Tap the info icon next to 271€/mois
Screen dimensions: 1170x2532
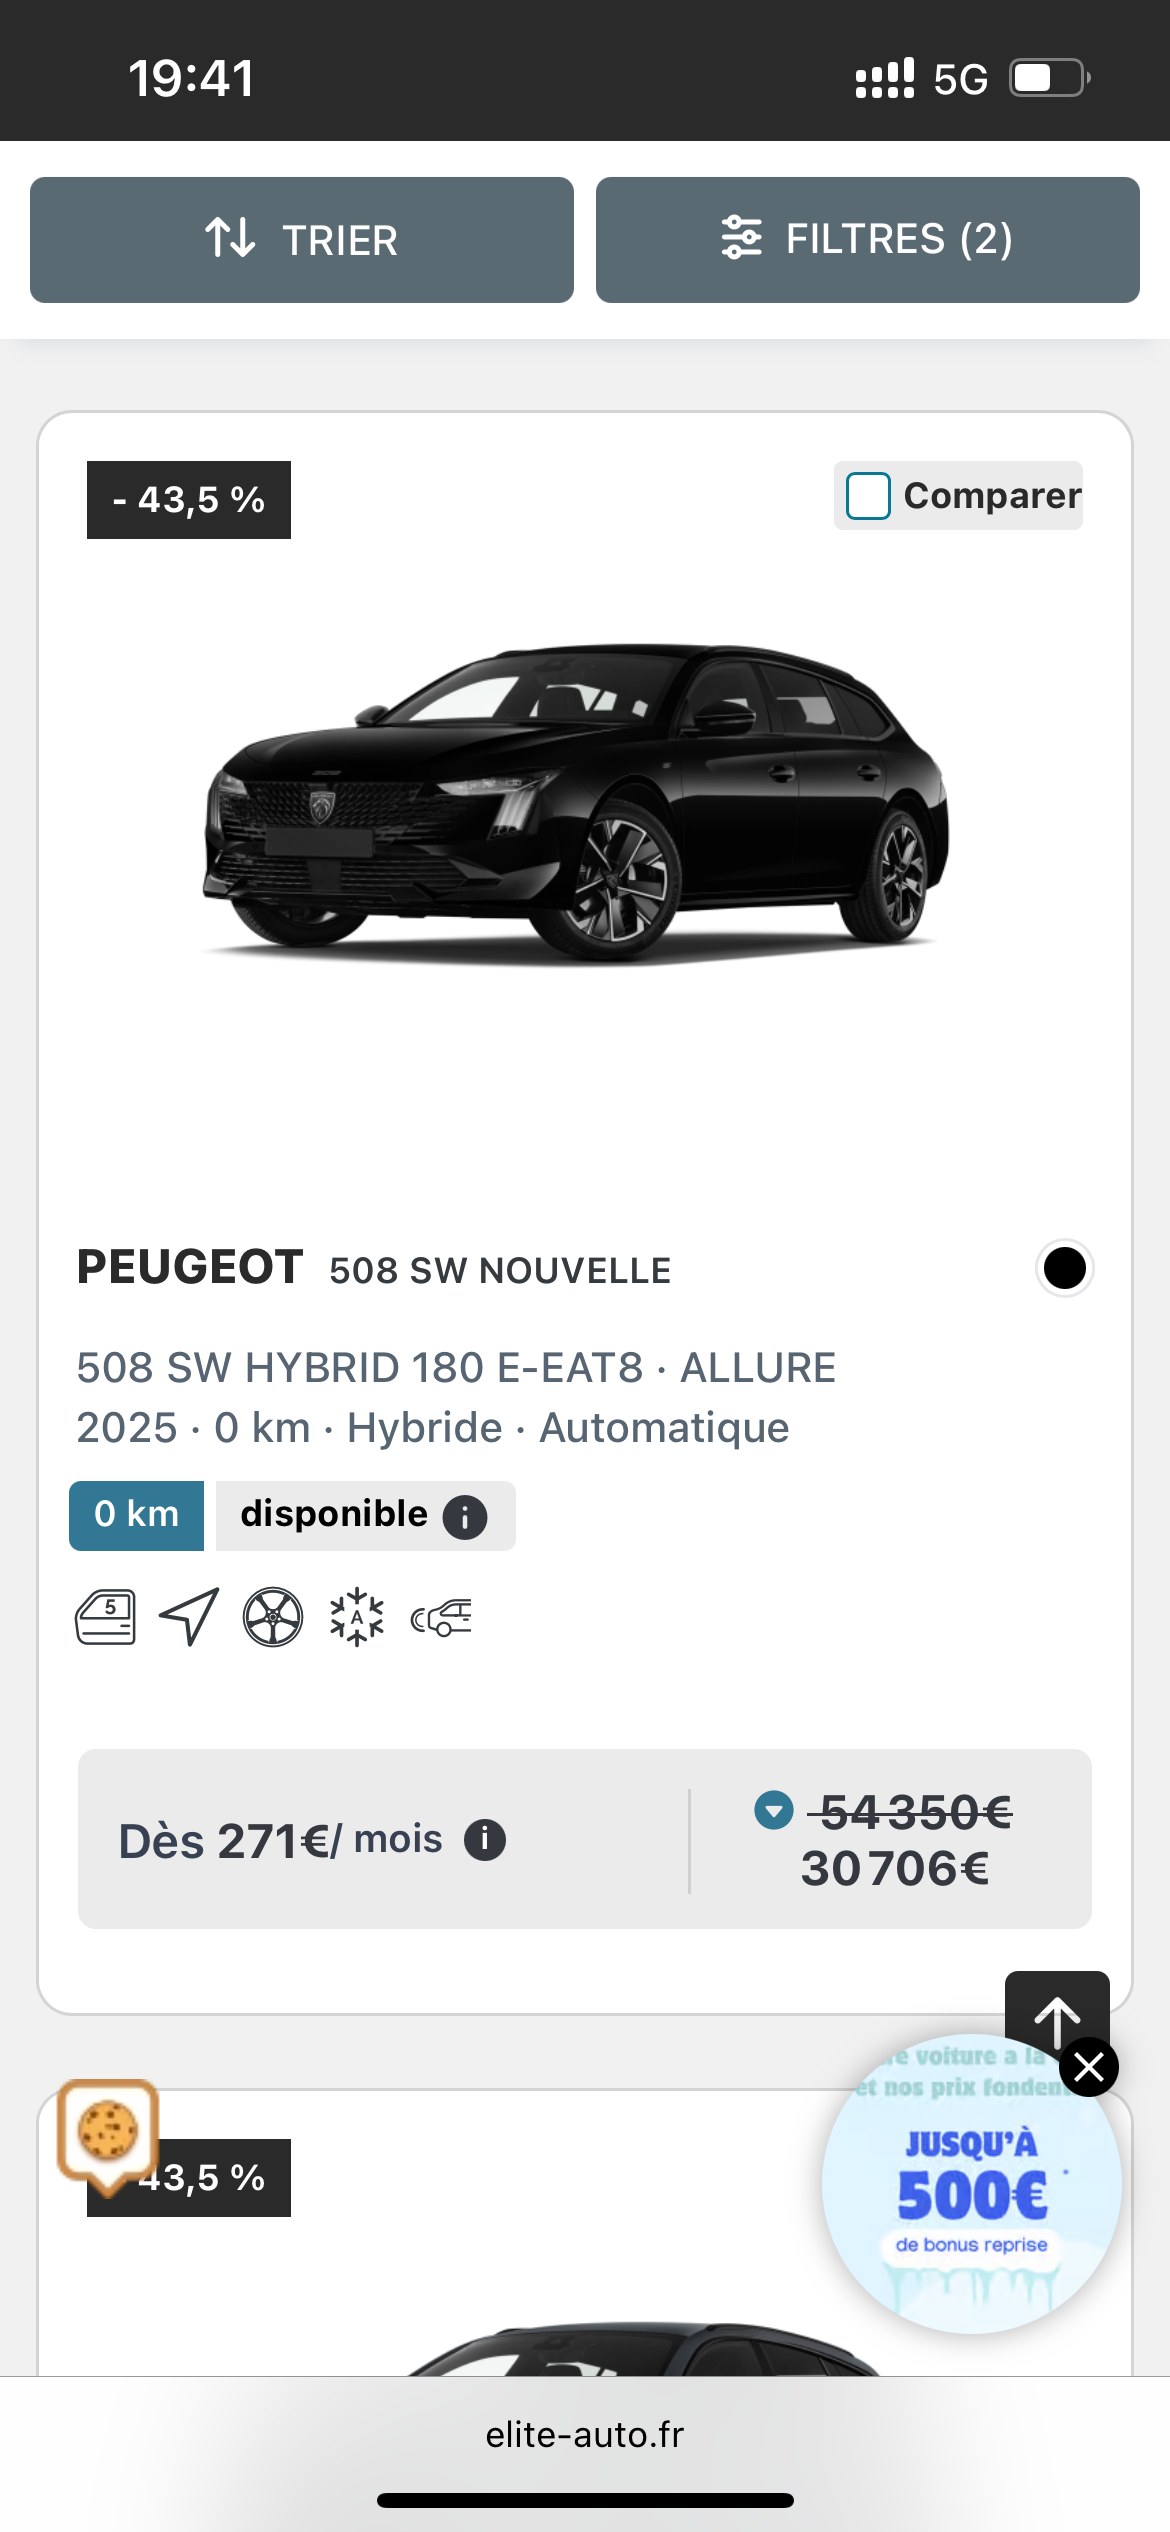point(485,1839)
